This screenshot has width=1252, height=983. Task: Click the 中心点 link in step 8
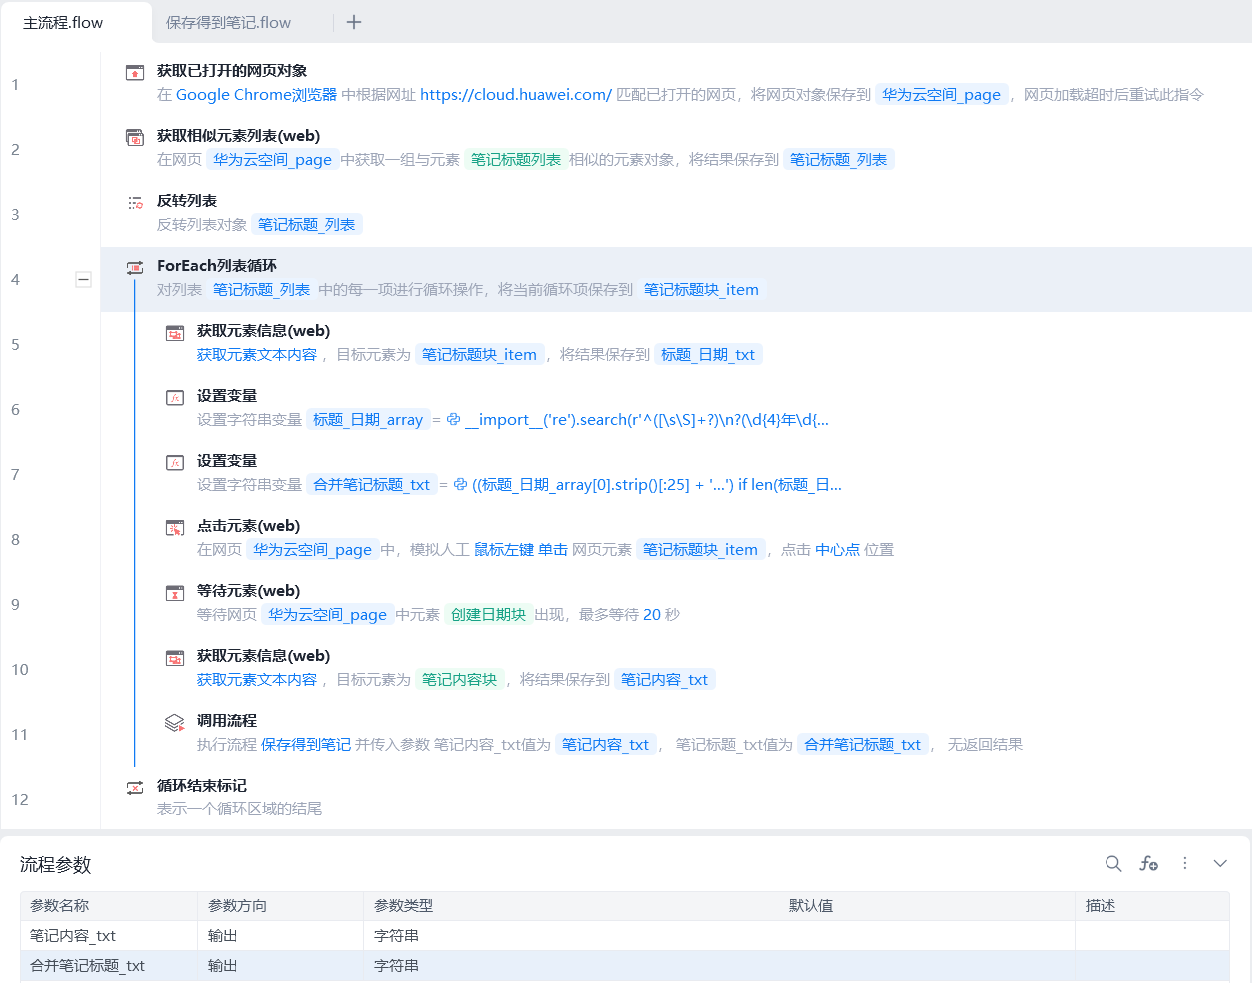837,549
